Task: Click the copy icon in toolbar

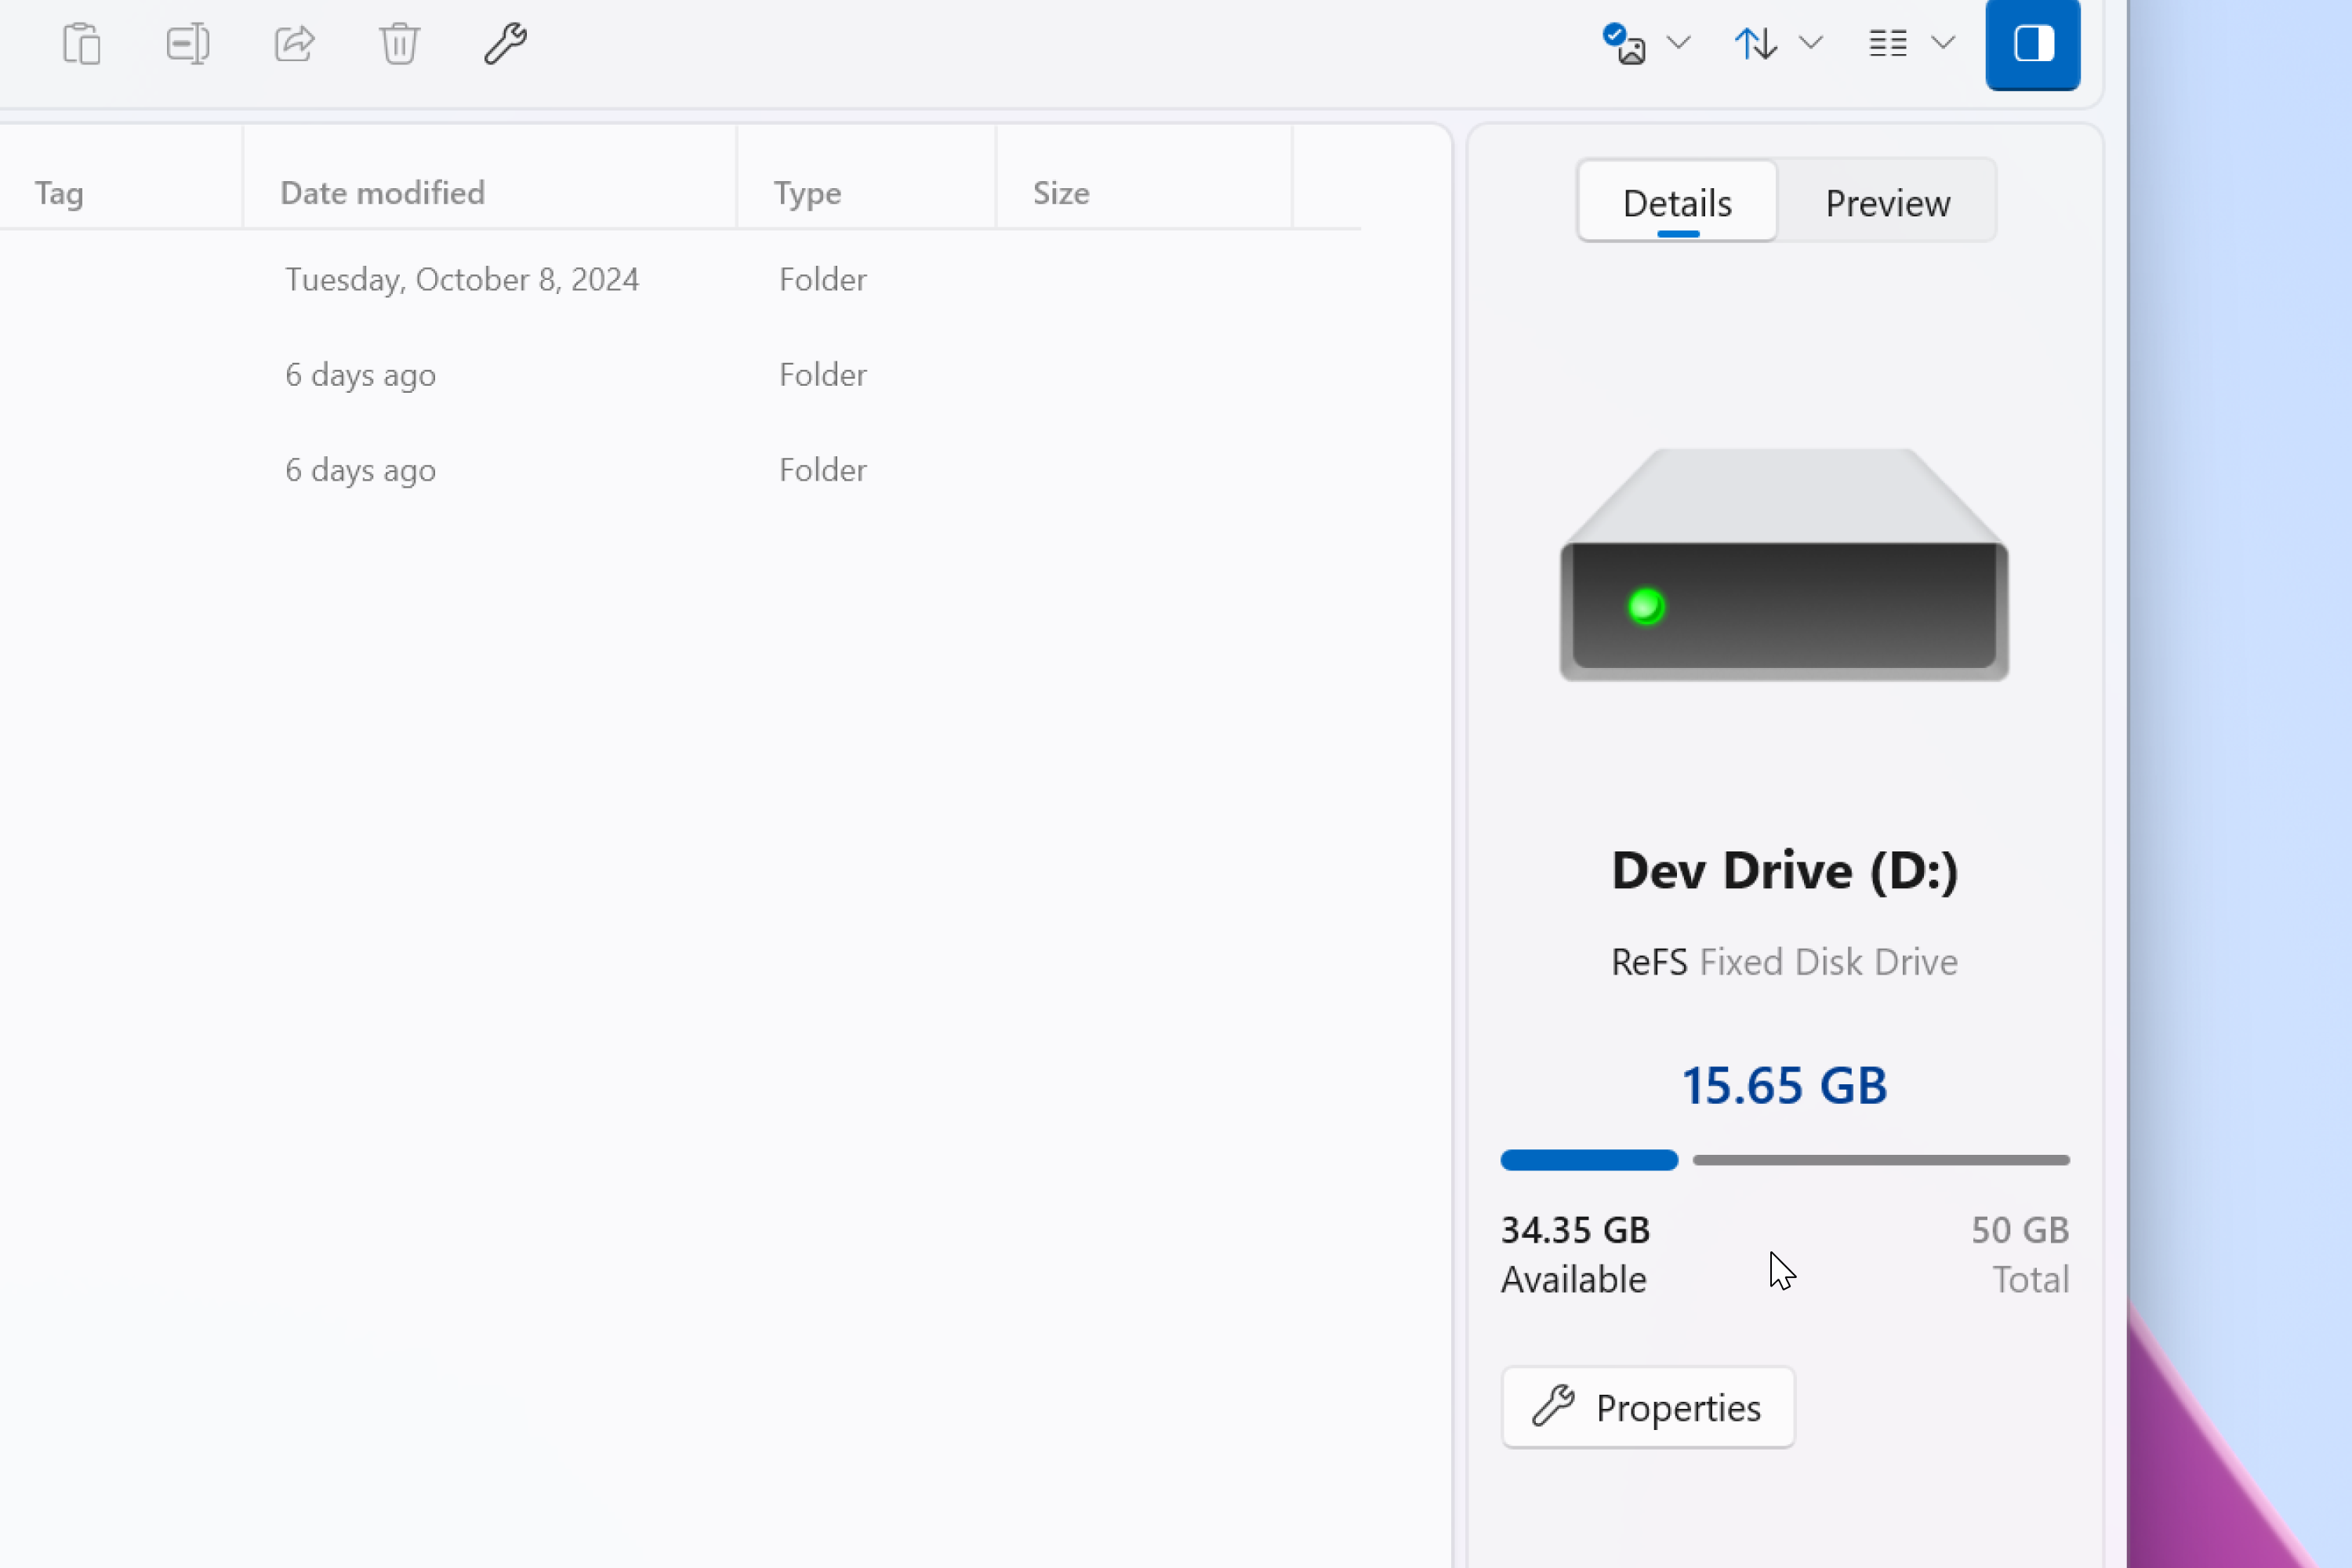Action: (81, 42)
